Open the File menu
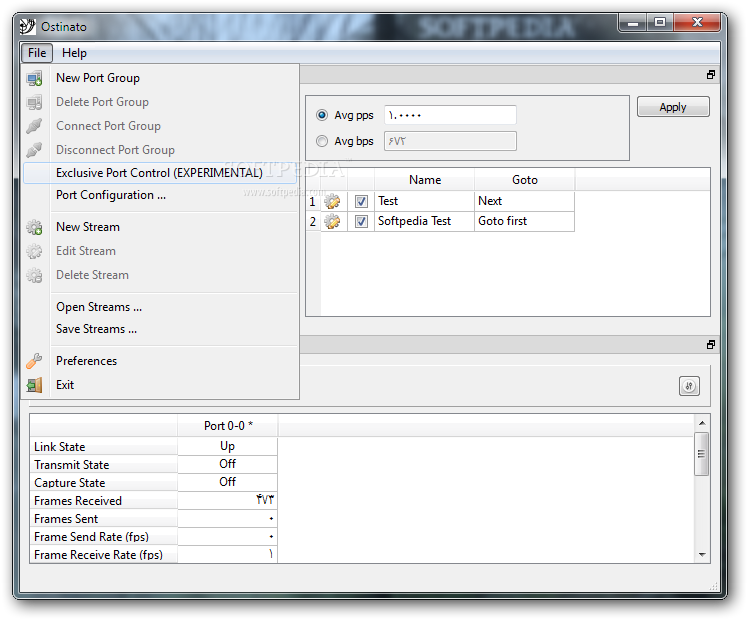 point(37,52)
